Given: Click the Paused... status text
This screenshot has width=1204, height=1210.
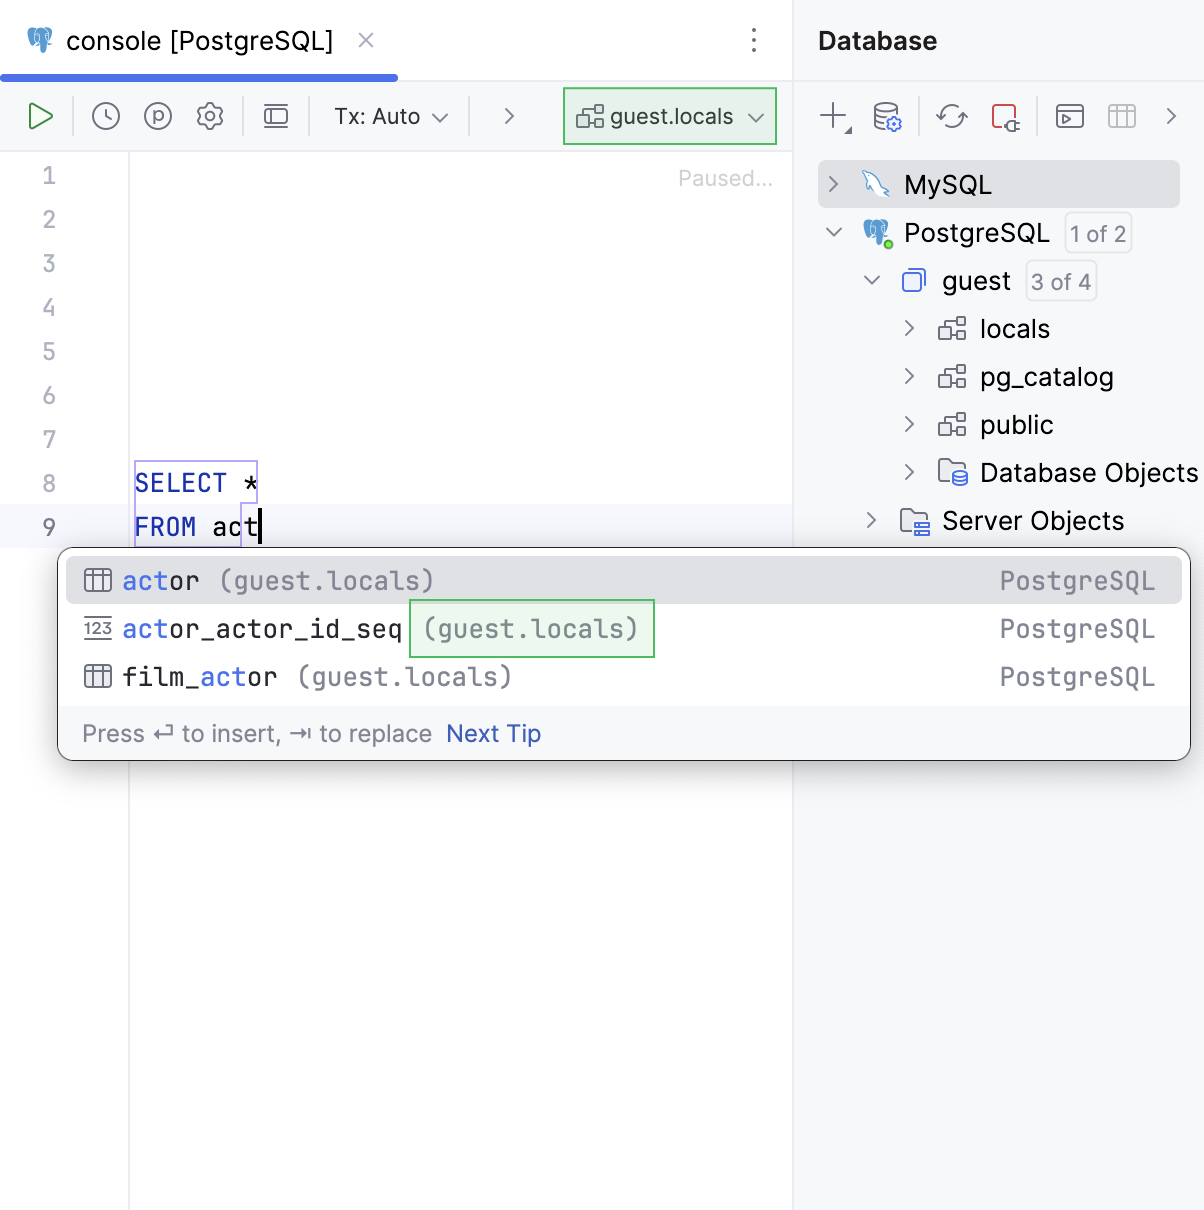Looking at the screenshot, I should (725, 178).
